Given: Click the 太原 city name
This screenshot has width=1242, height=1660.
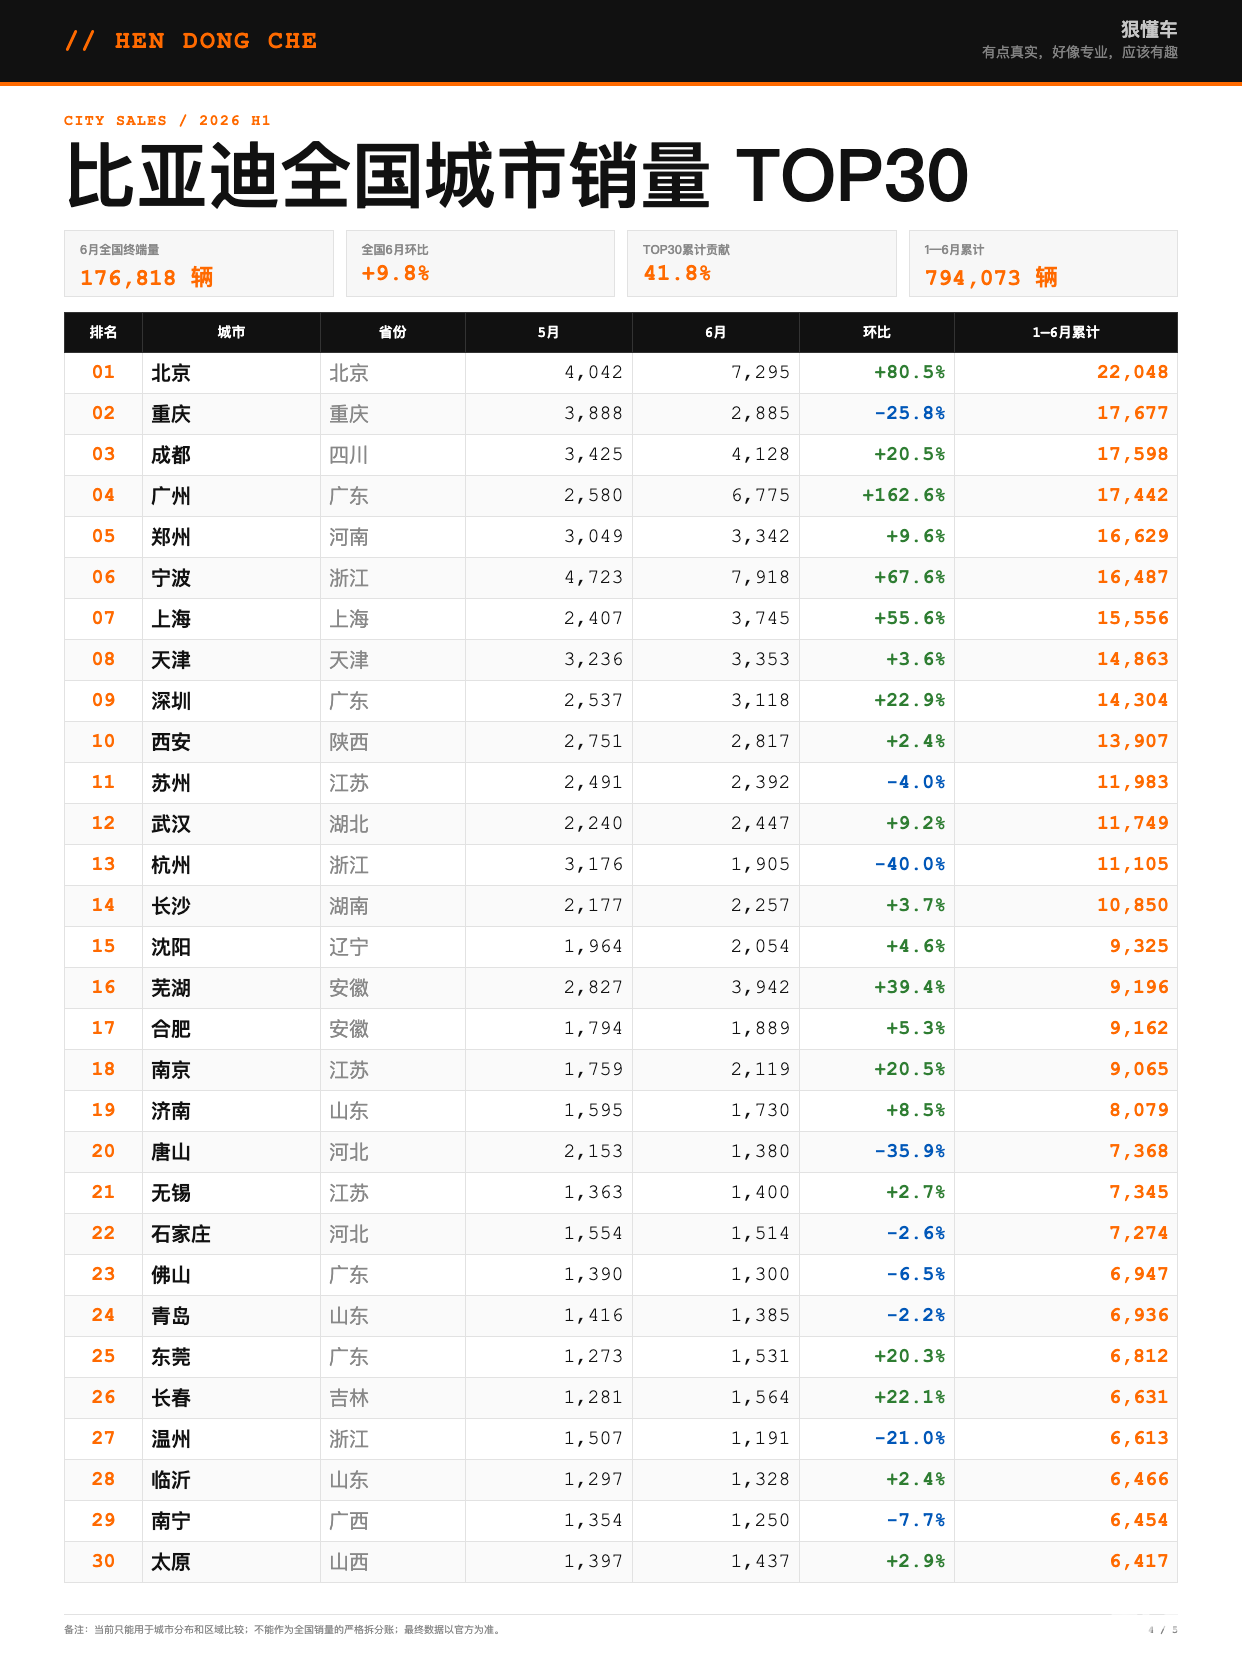Looking at the screenshot, I should (x=171, y=1562).
